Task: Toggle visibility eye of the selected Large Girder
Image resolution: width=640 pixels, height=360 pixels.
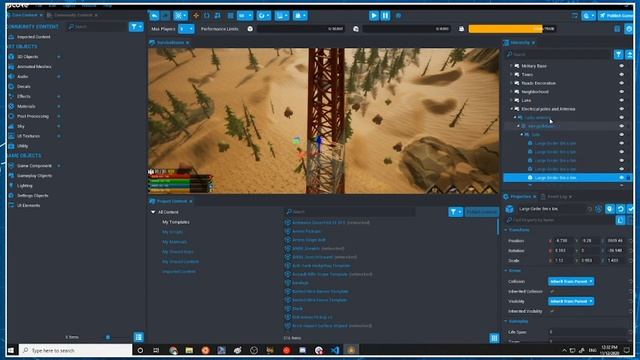Action: click(x=622, y=178)
